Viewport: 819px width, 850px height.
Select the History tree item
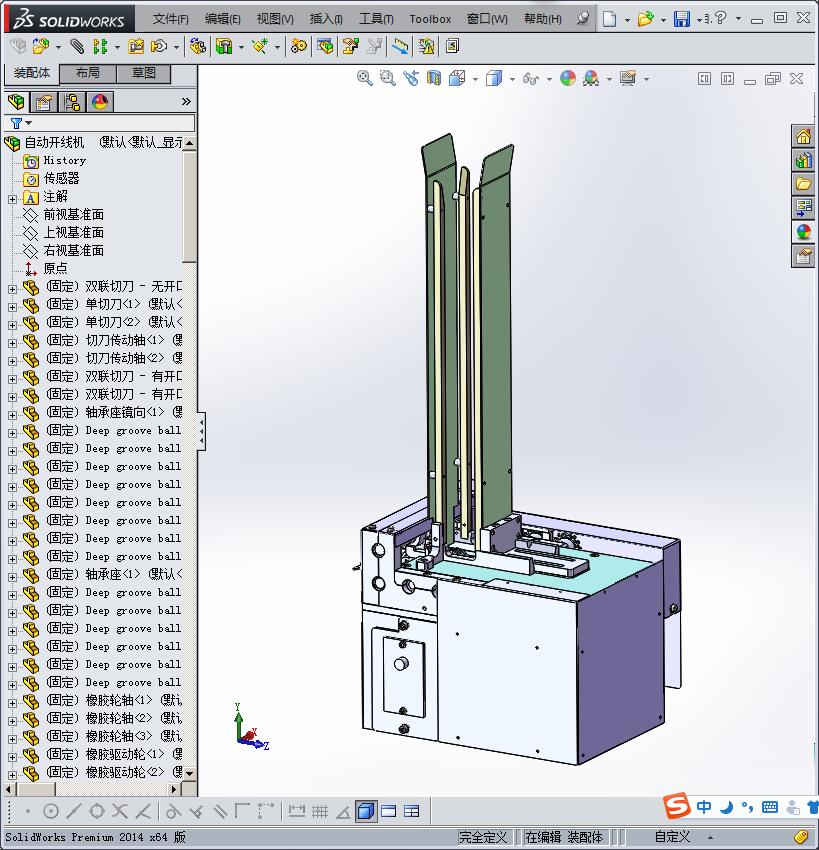(x=65, y=160)
